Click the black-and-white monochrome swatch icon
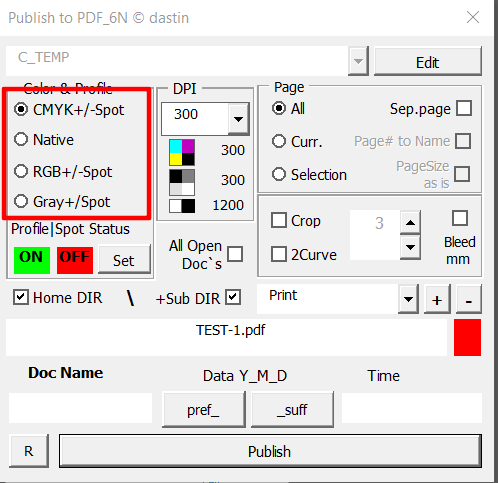The width and height of the screenshot is (498, 483). point(182,206)
